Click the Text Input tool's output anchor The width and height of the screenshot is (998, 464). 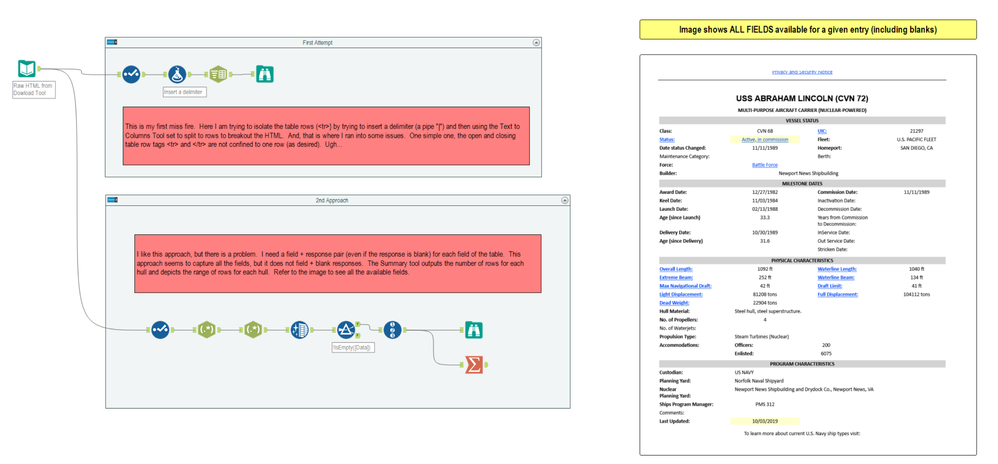tap(39, 69)
